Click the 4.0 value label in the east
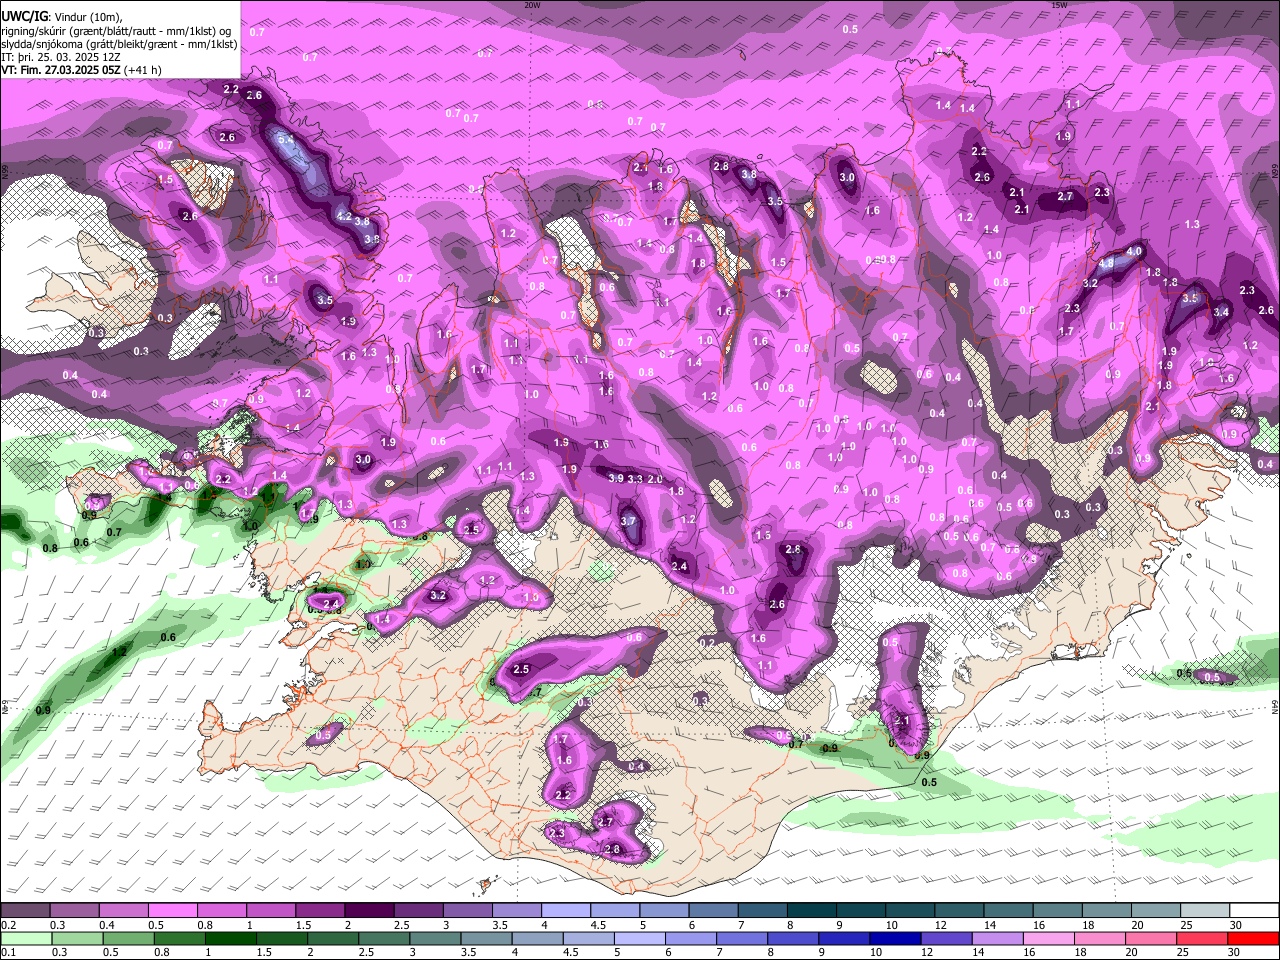 (x=1134, y=251)
